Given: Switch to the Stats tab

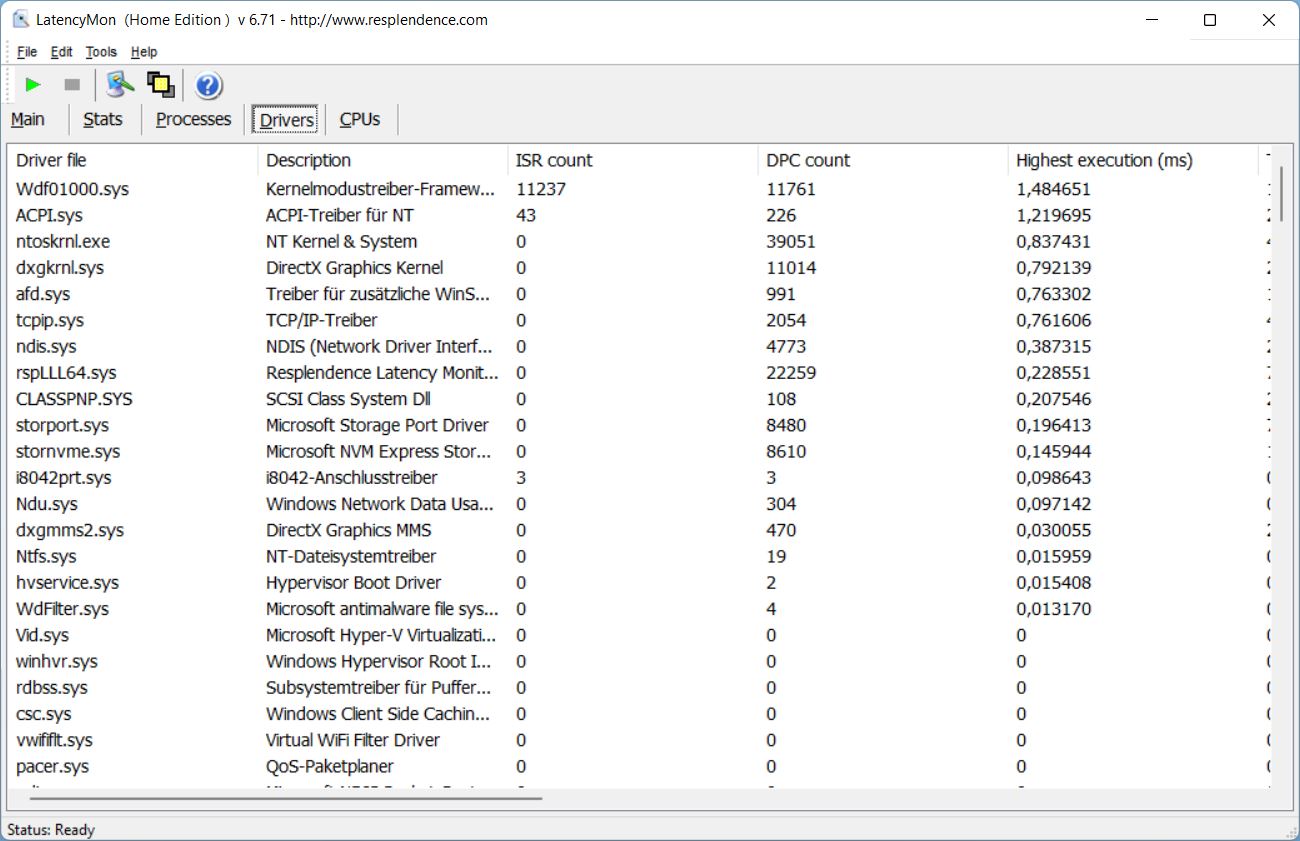Looking at the screenshot, I should point(102,119).
